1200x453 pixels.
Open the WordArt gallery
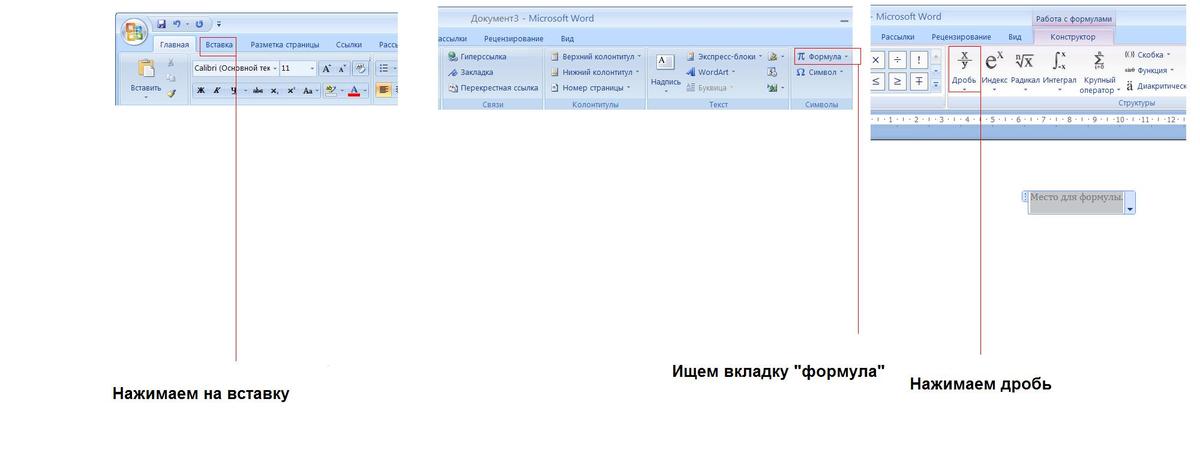pyautogui.click(x=710, y=72)
